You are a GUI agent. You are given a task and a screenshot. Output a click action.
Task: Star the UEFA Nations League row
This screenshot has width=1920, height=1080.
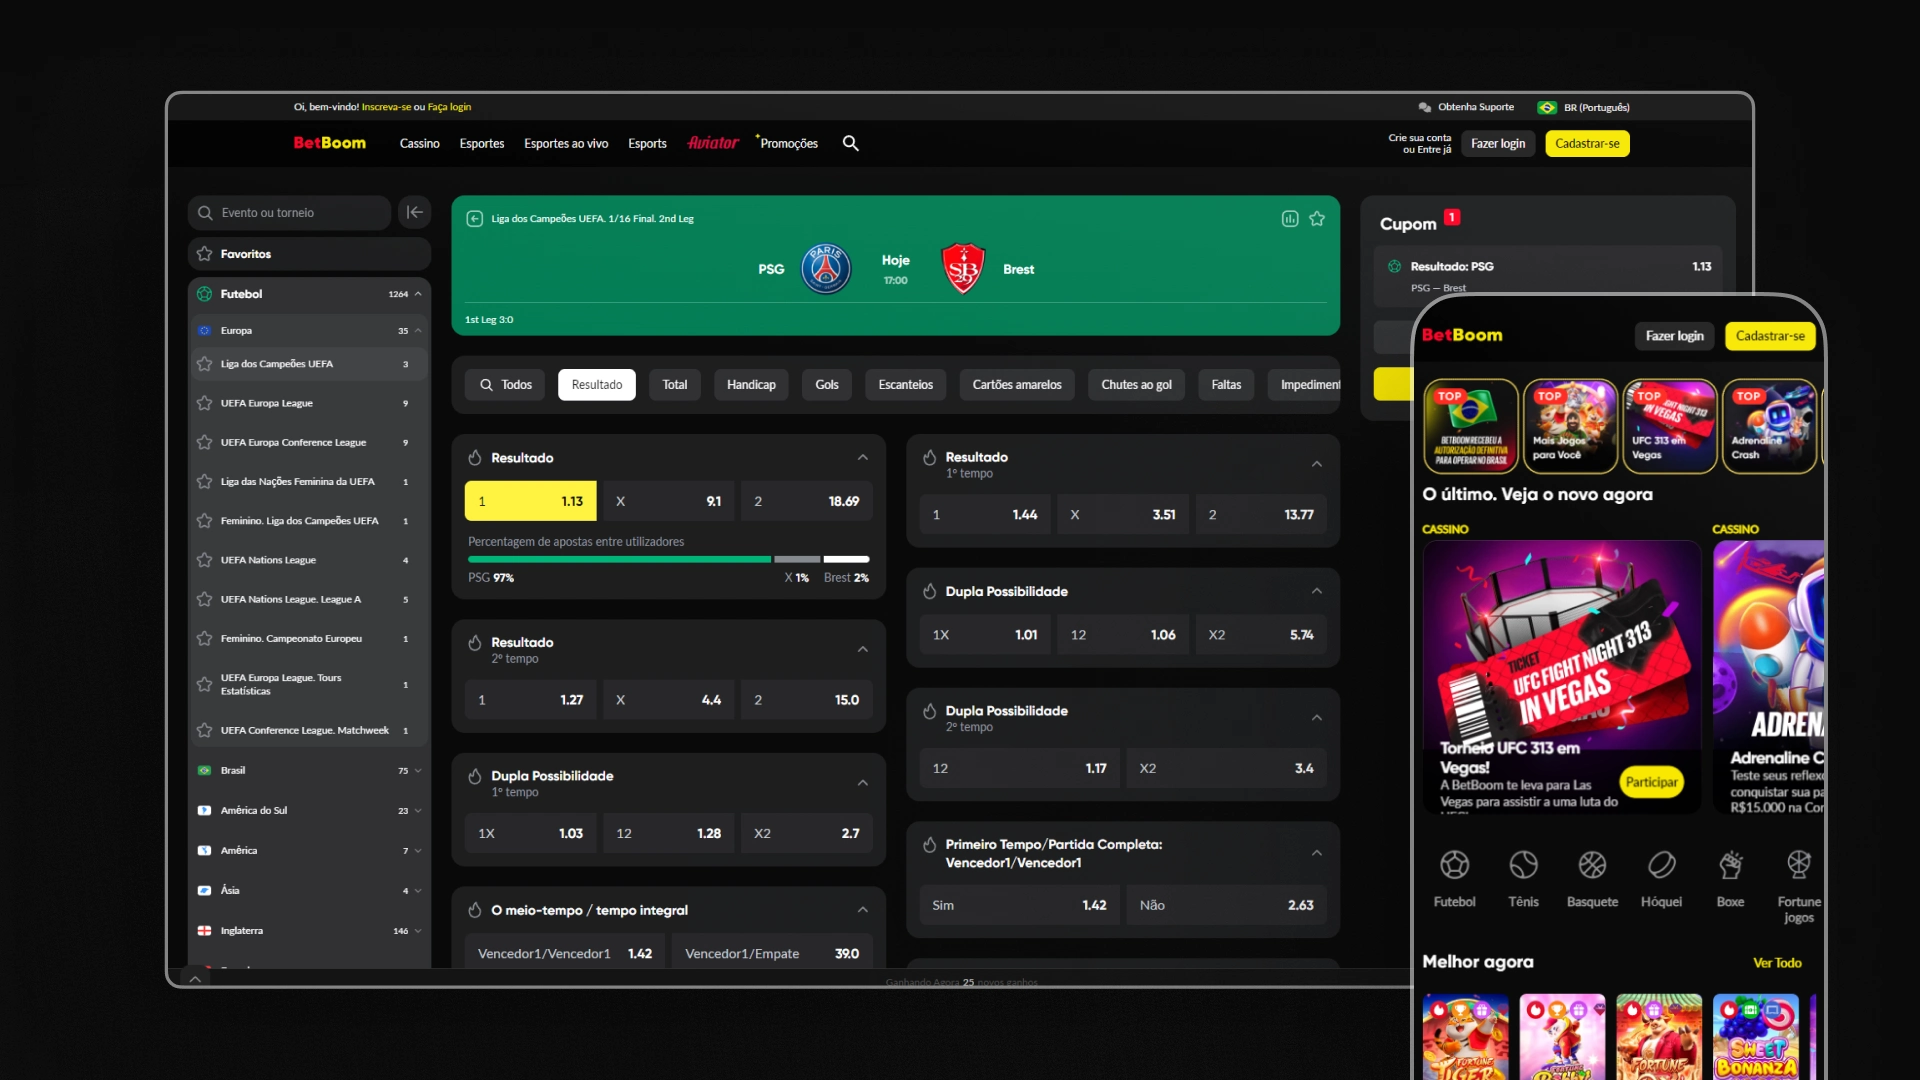(x=204, y=560)
